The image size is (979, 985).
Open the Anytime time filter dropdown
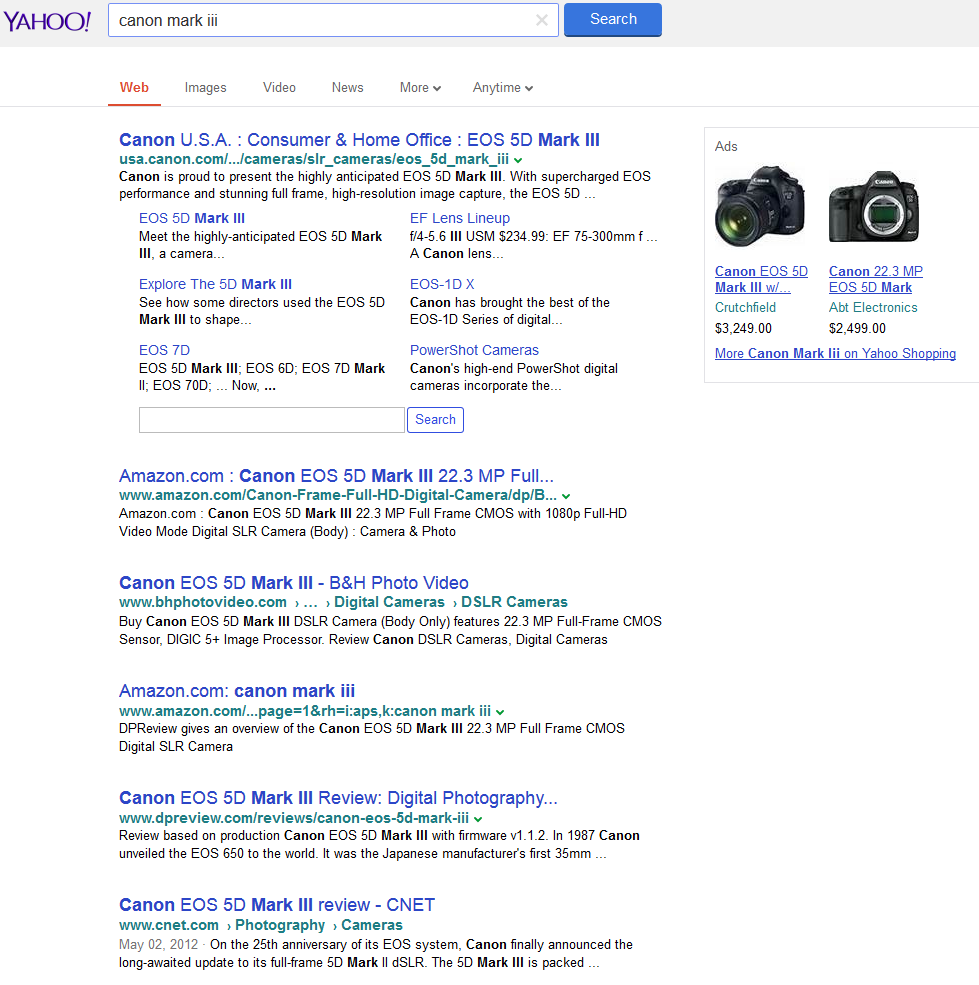(x=502, y=88)
